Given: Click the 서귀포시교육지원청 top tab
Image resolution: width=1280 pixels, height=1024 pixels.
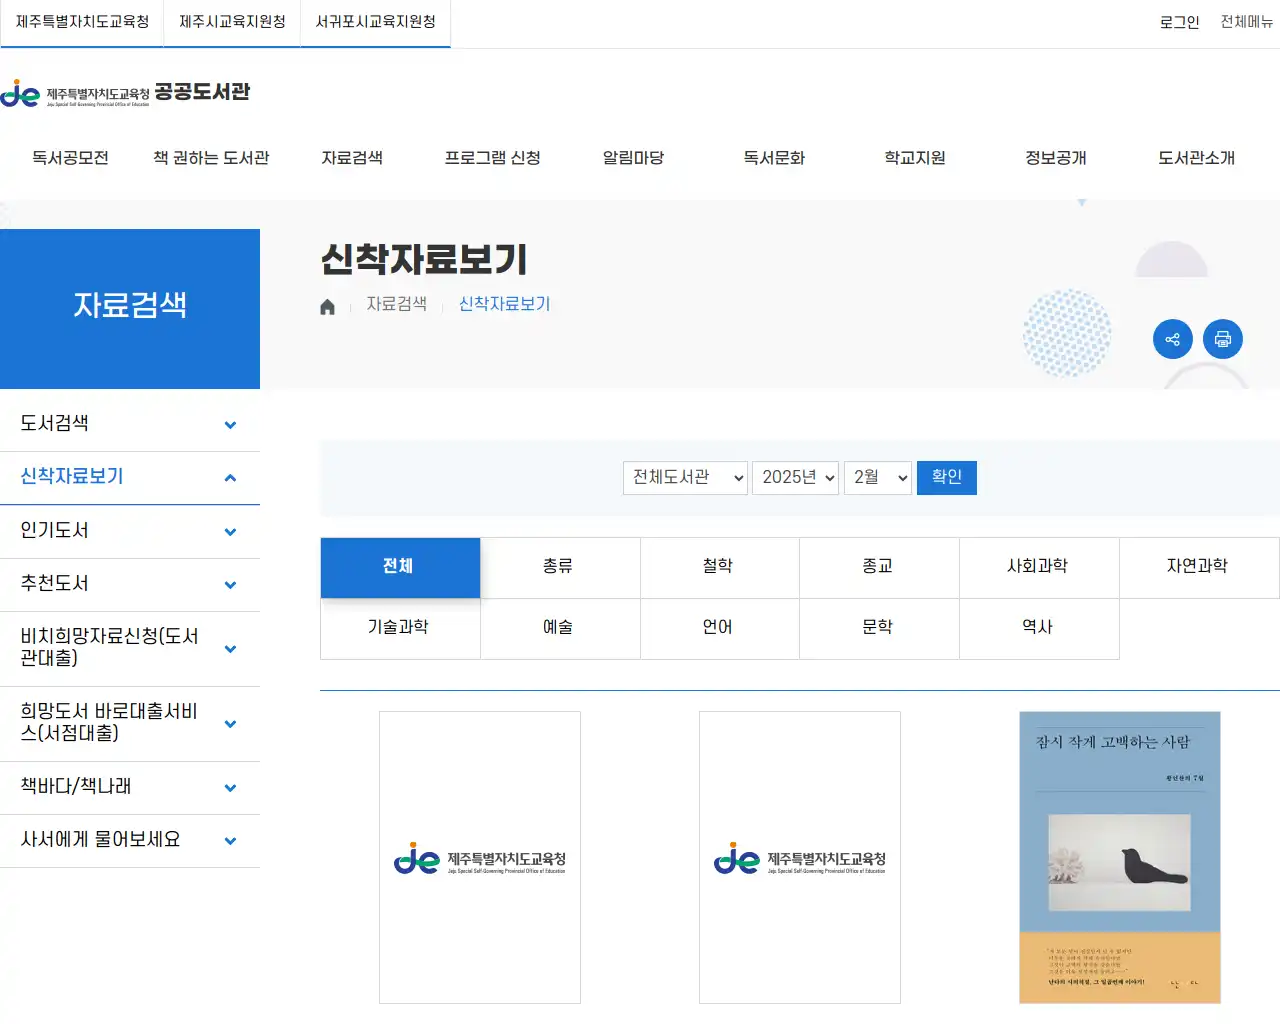Looking at the screenshot, I should tap(376, 22).
